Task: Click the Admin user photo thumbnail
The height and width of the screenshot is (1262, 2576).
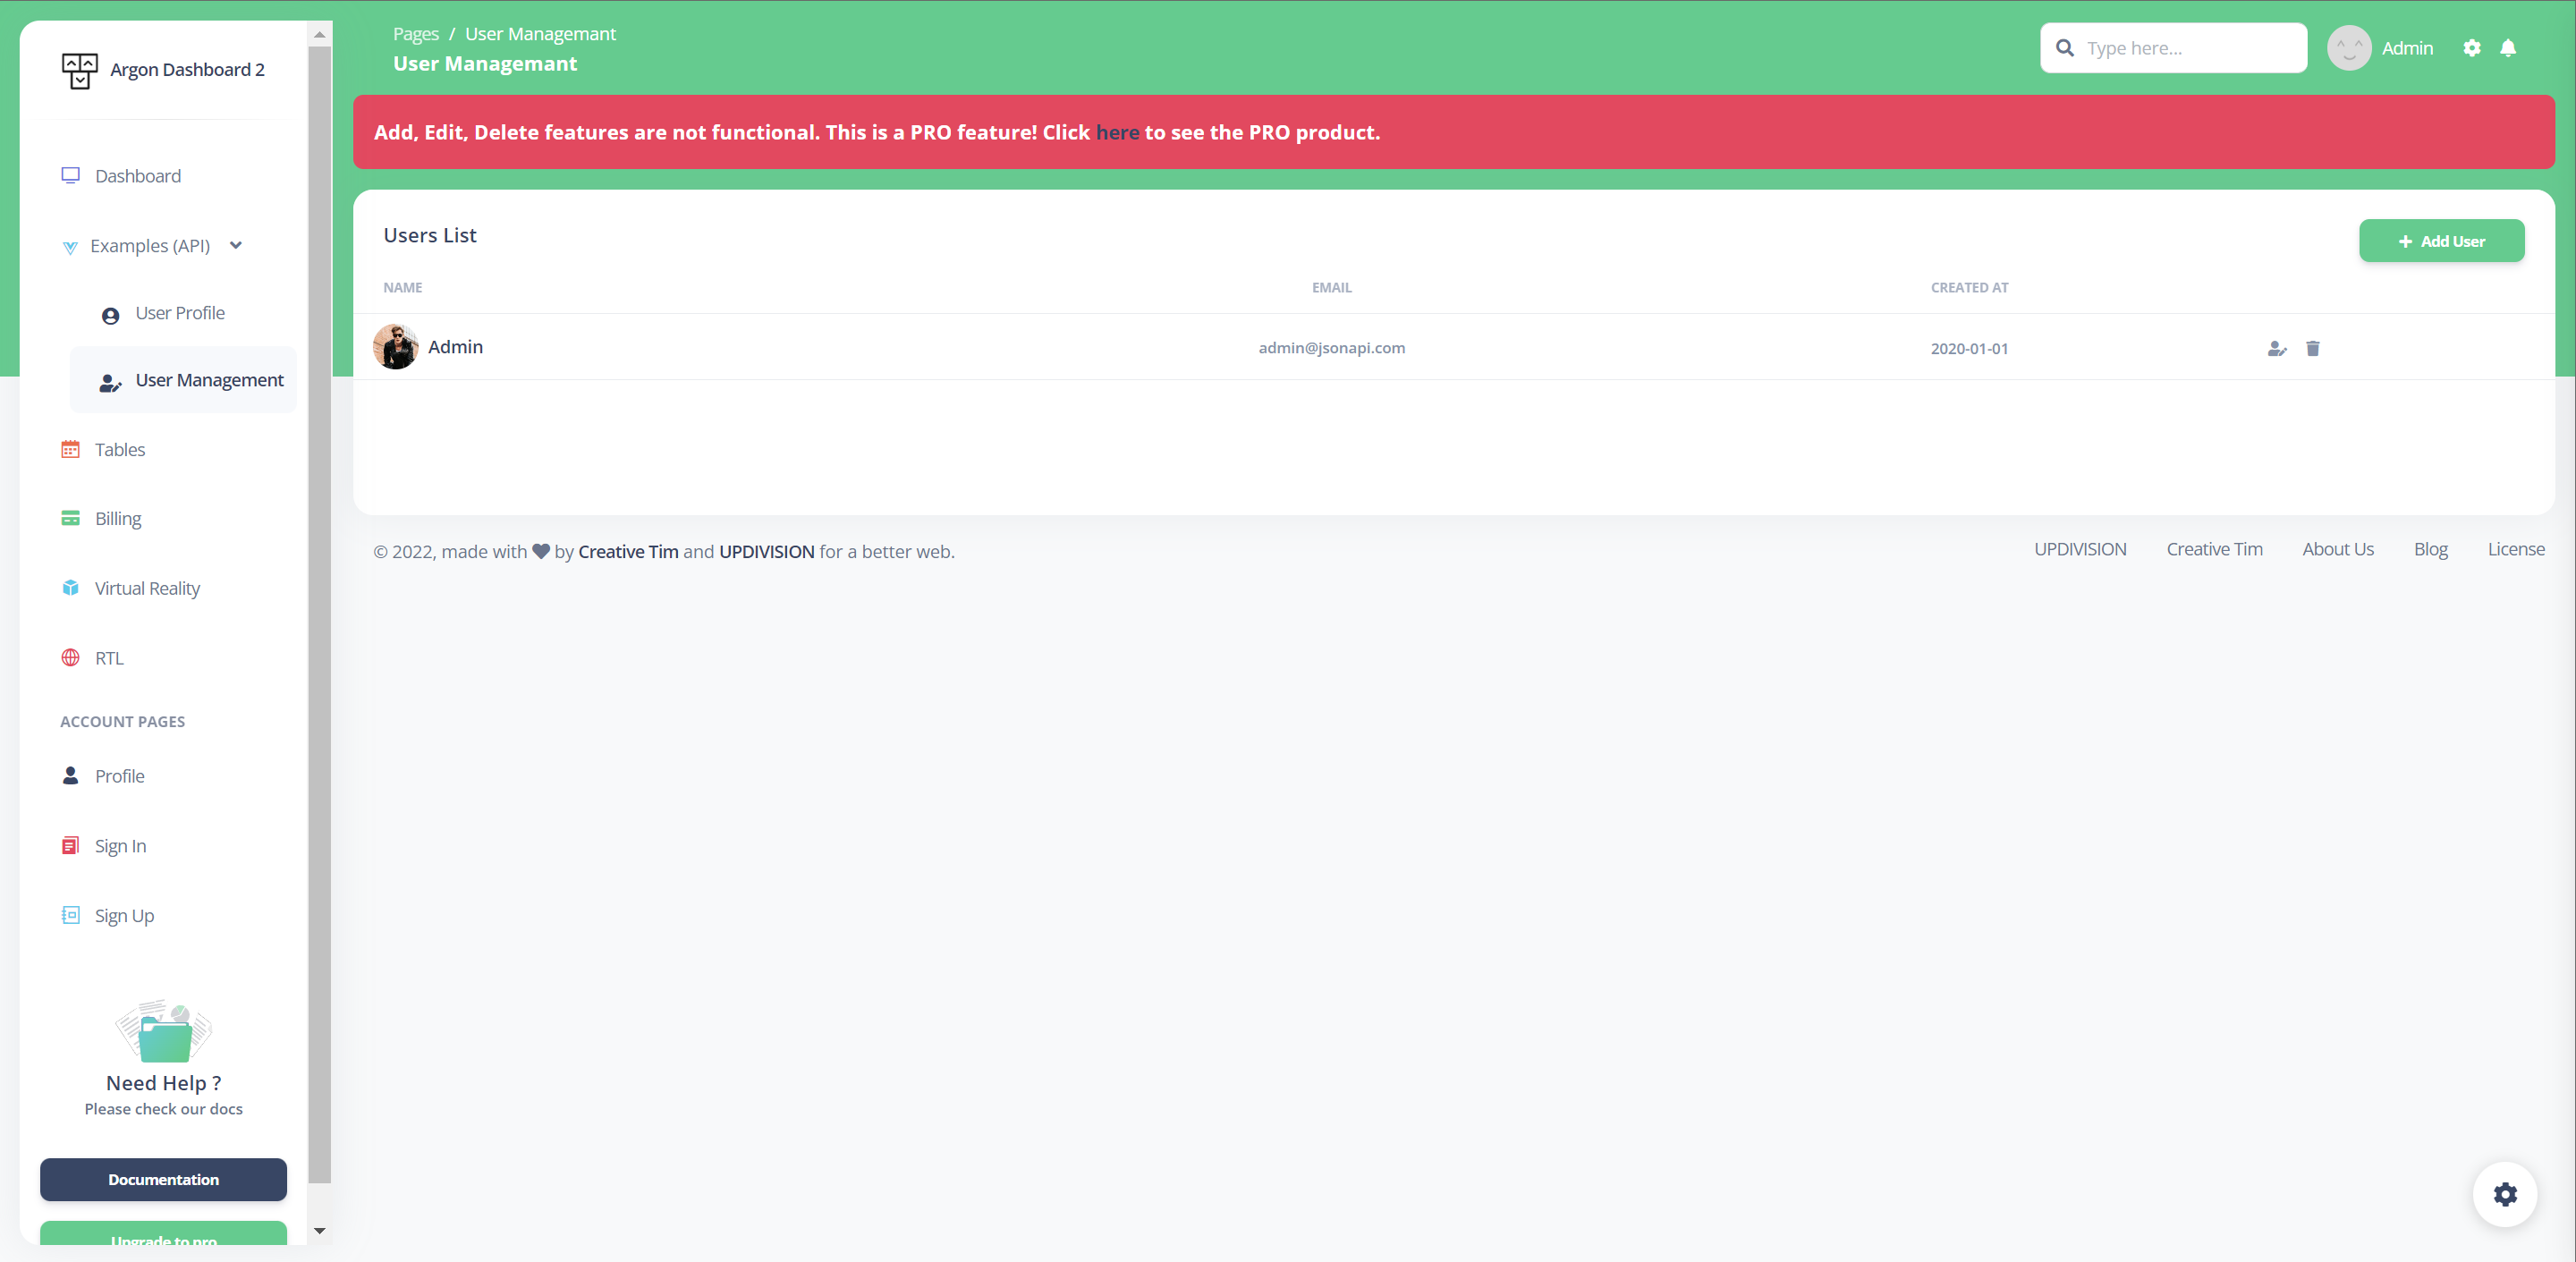Action: point(395,347)
